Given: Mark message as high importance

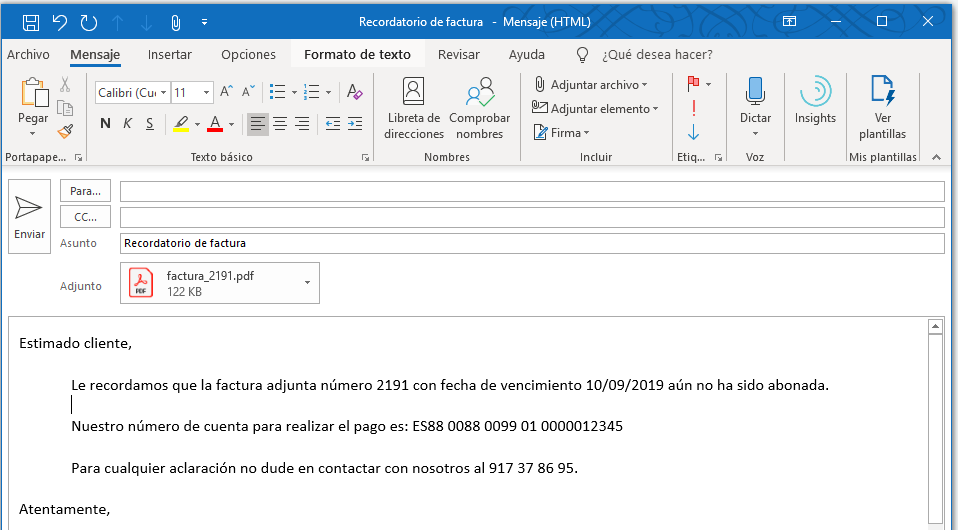Looking at the screenshot, I should point(693,108).
